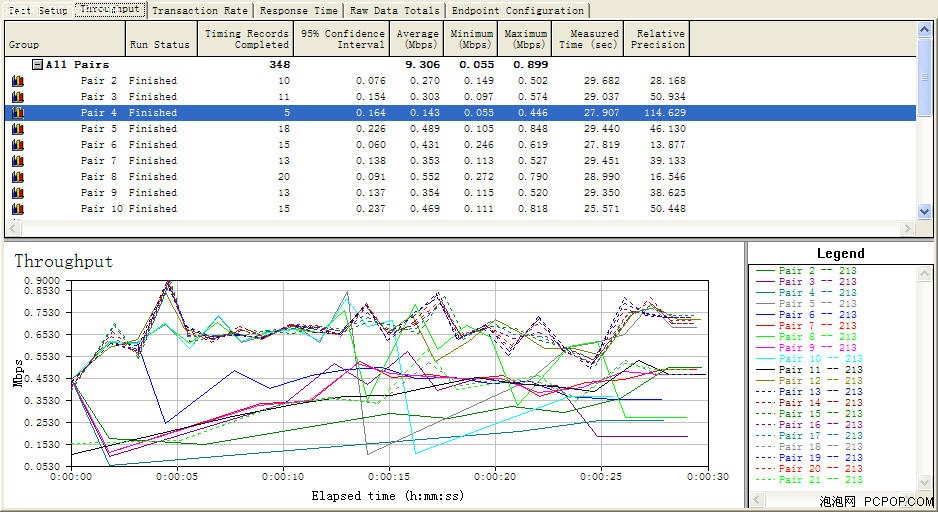This screenshot has height=512, width=938.
Task: Click the table scrollbar down arrow
Action: click(x=924, y=211)
